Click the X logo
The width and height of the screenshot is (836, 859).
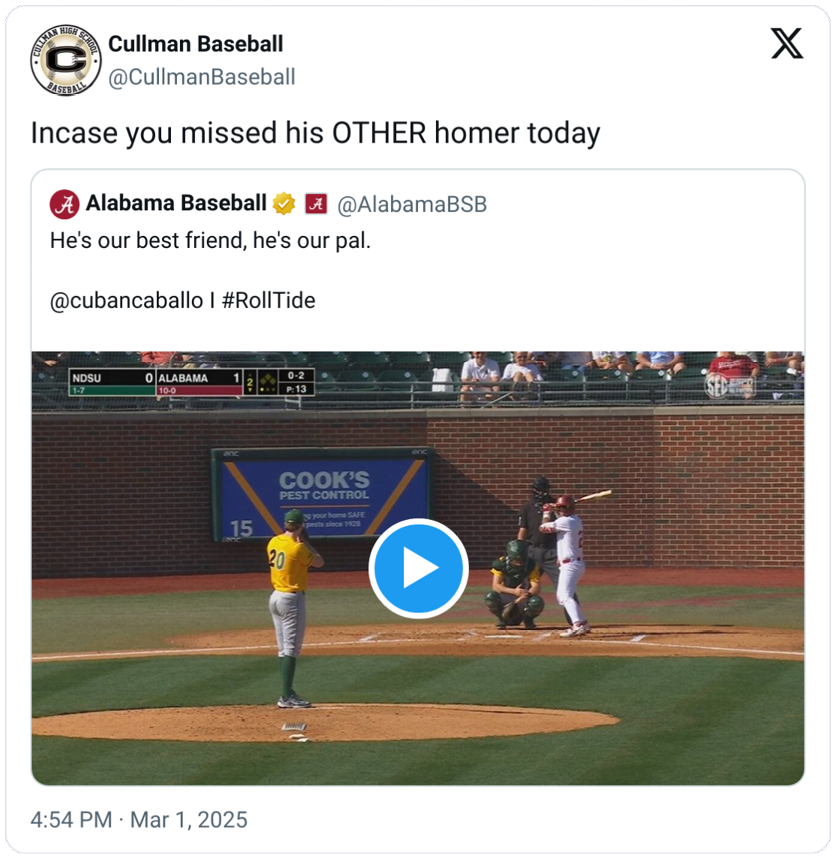click(787, 43)
